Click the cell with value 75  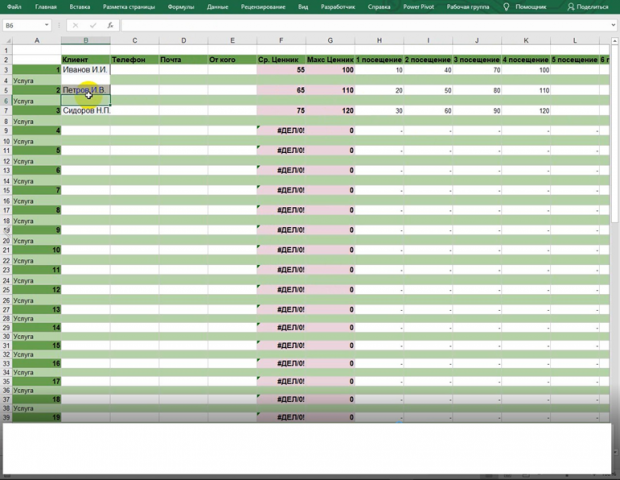281,111
